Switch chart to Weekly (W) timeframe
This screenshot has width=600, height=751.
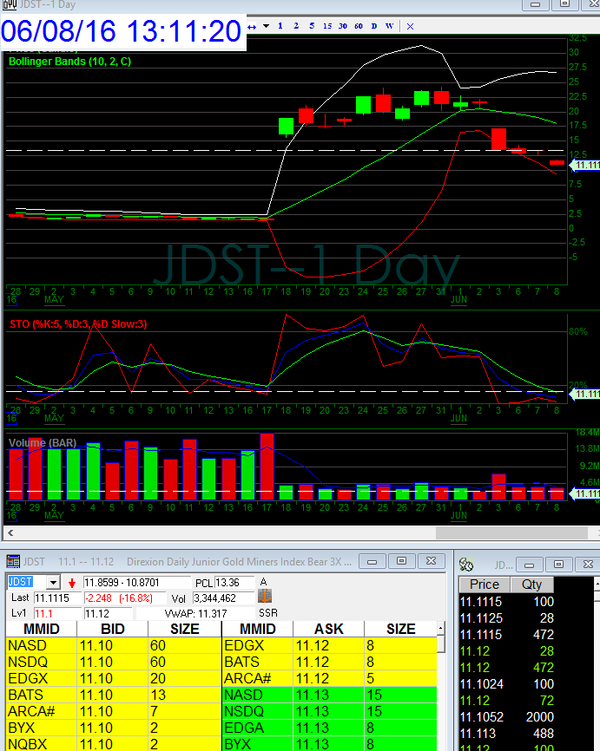(389, 26)
